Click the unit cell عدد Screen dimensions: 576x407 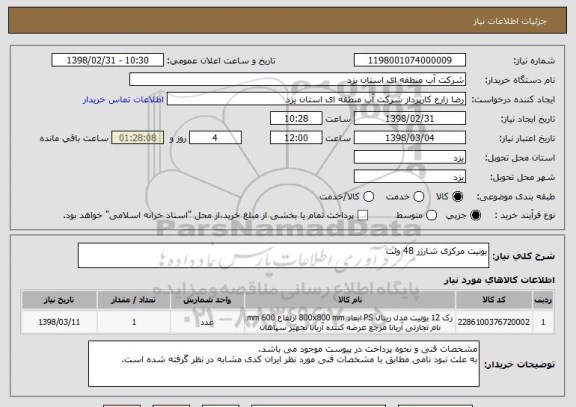pyautogui.click(x=207, y=322)
